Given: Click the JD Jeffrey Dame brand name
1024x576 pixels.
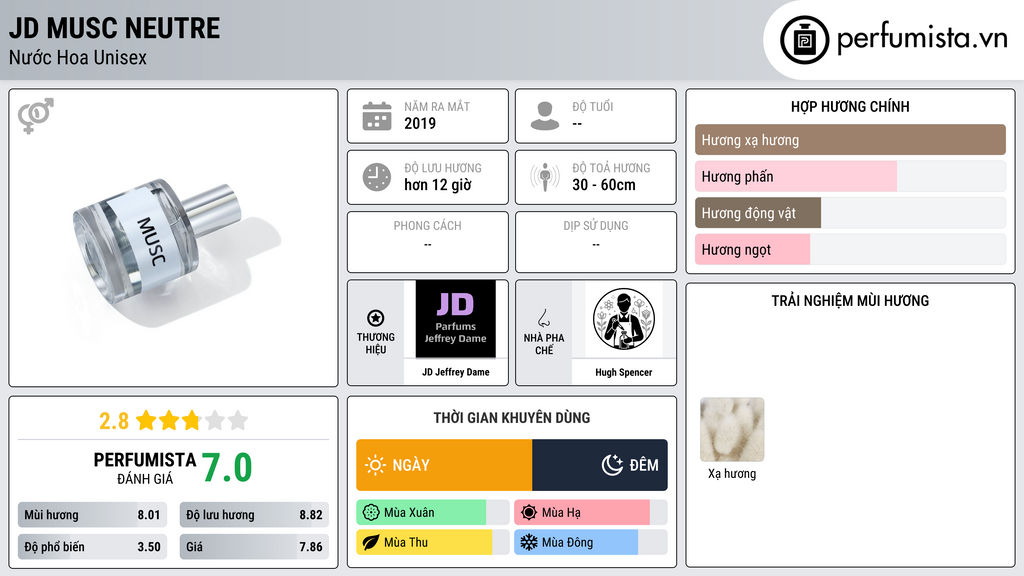Looking at the screenshot, I should point(456,372).
